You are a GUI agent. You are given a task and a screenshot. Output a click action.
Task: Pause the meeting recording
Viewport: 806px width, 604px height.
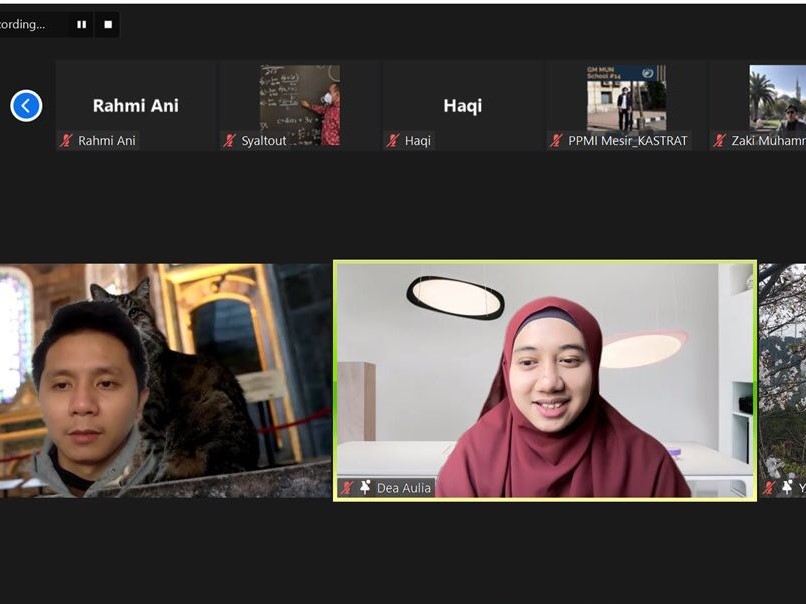(x=81, y=23)
